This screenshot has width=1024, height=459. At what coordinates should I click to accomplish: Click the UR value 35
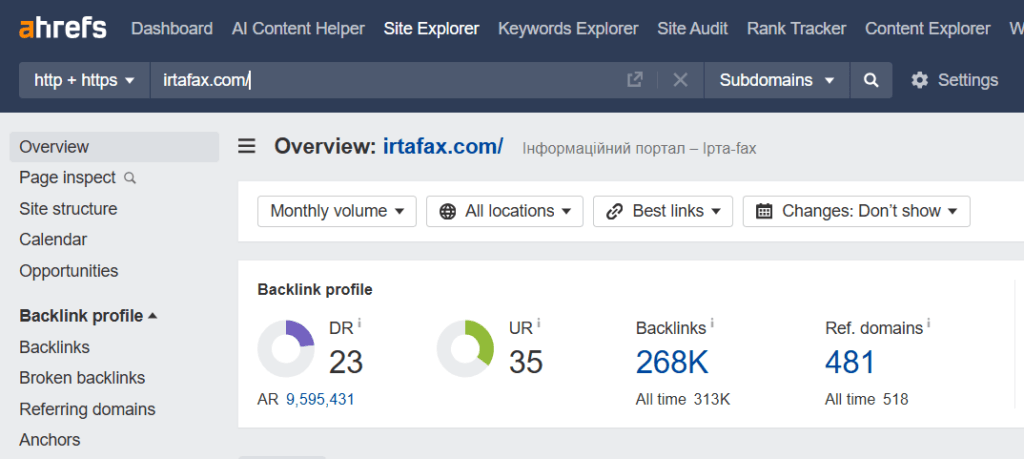526,362
